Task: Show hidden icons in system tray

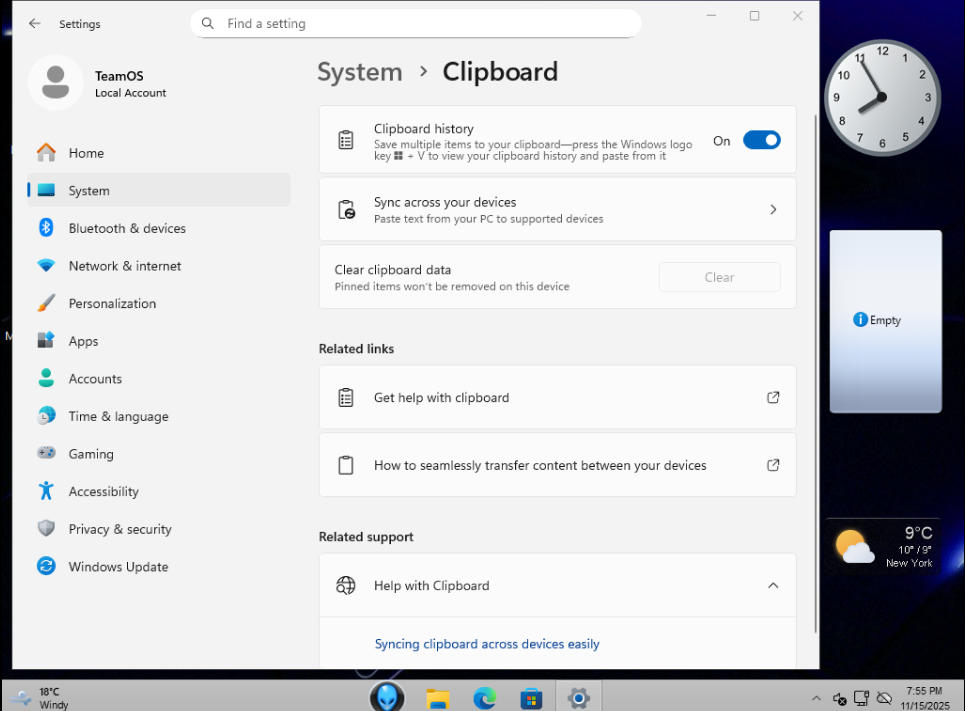Action: coord(816,698)
